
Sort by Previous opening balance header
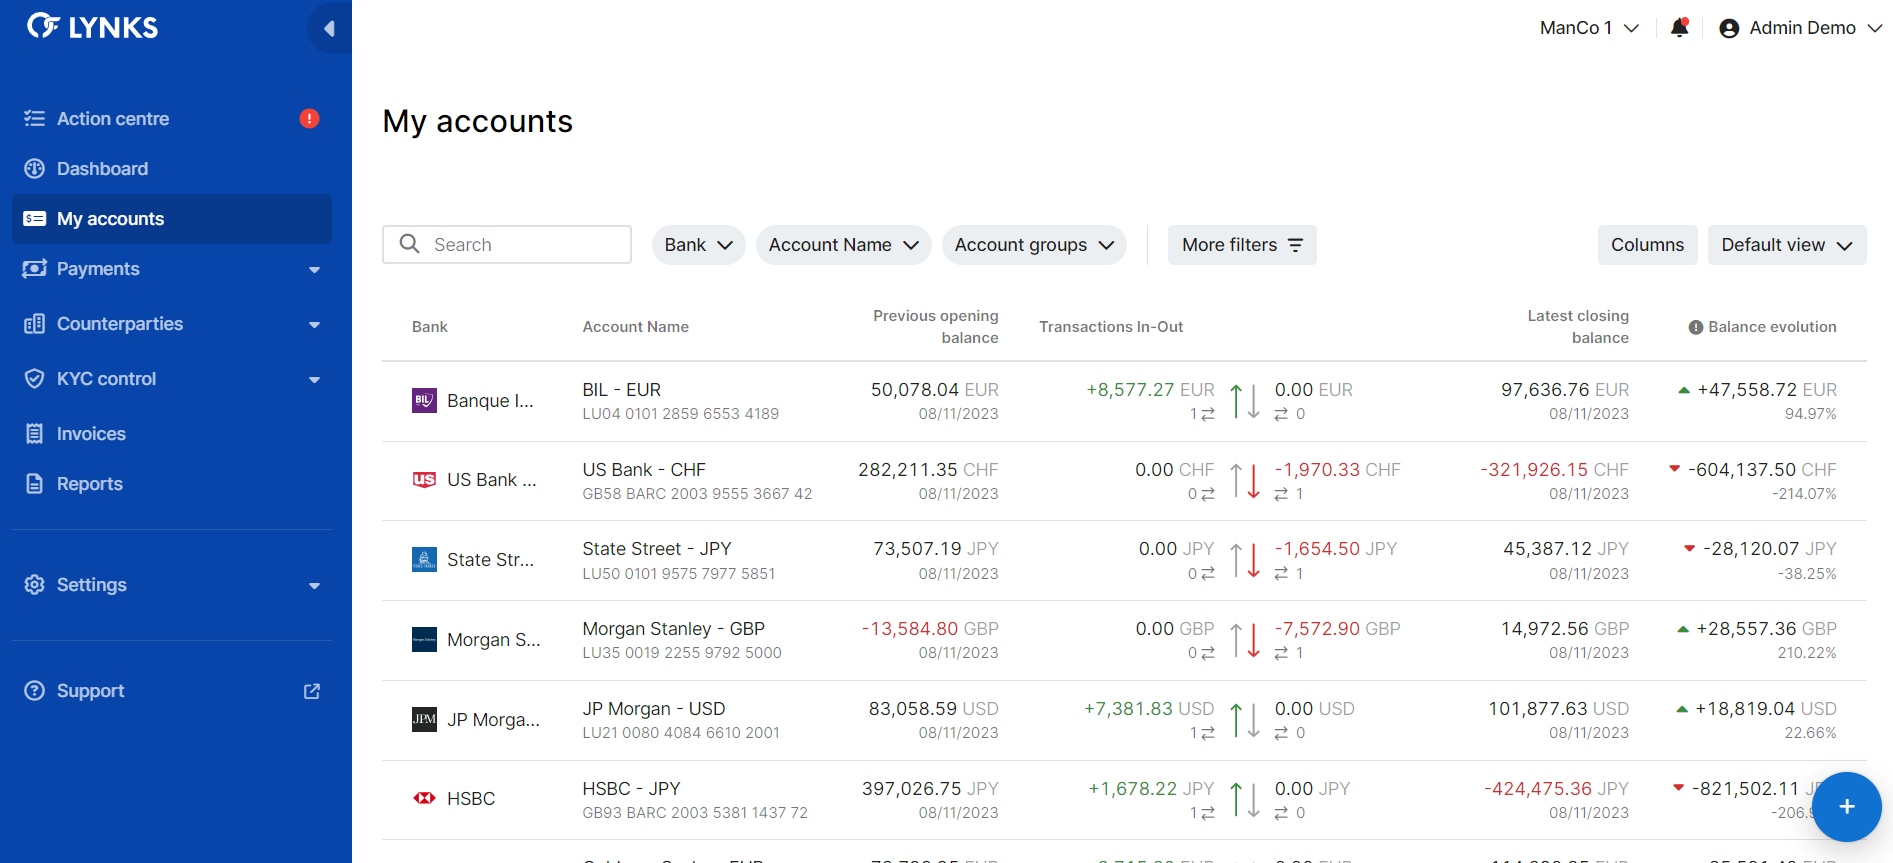(x=936, y=327)
